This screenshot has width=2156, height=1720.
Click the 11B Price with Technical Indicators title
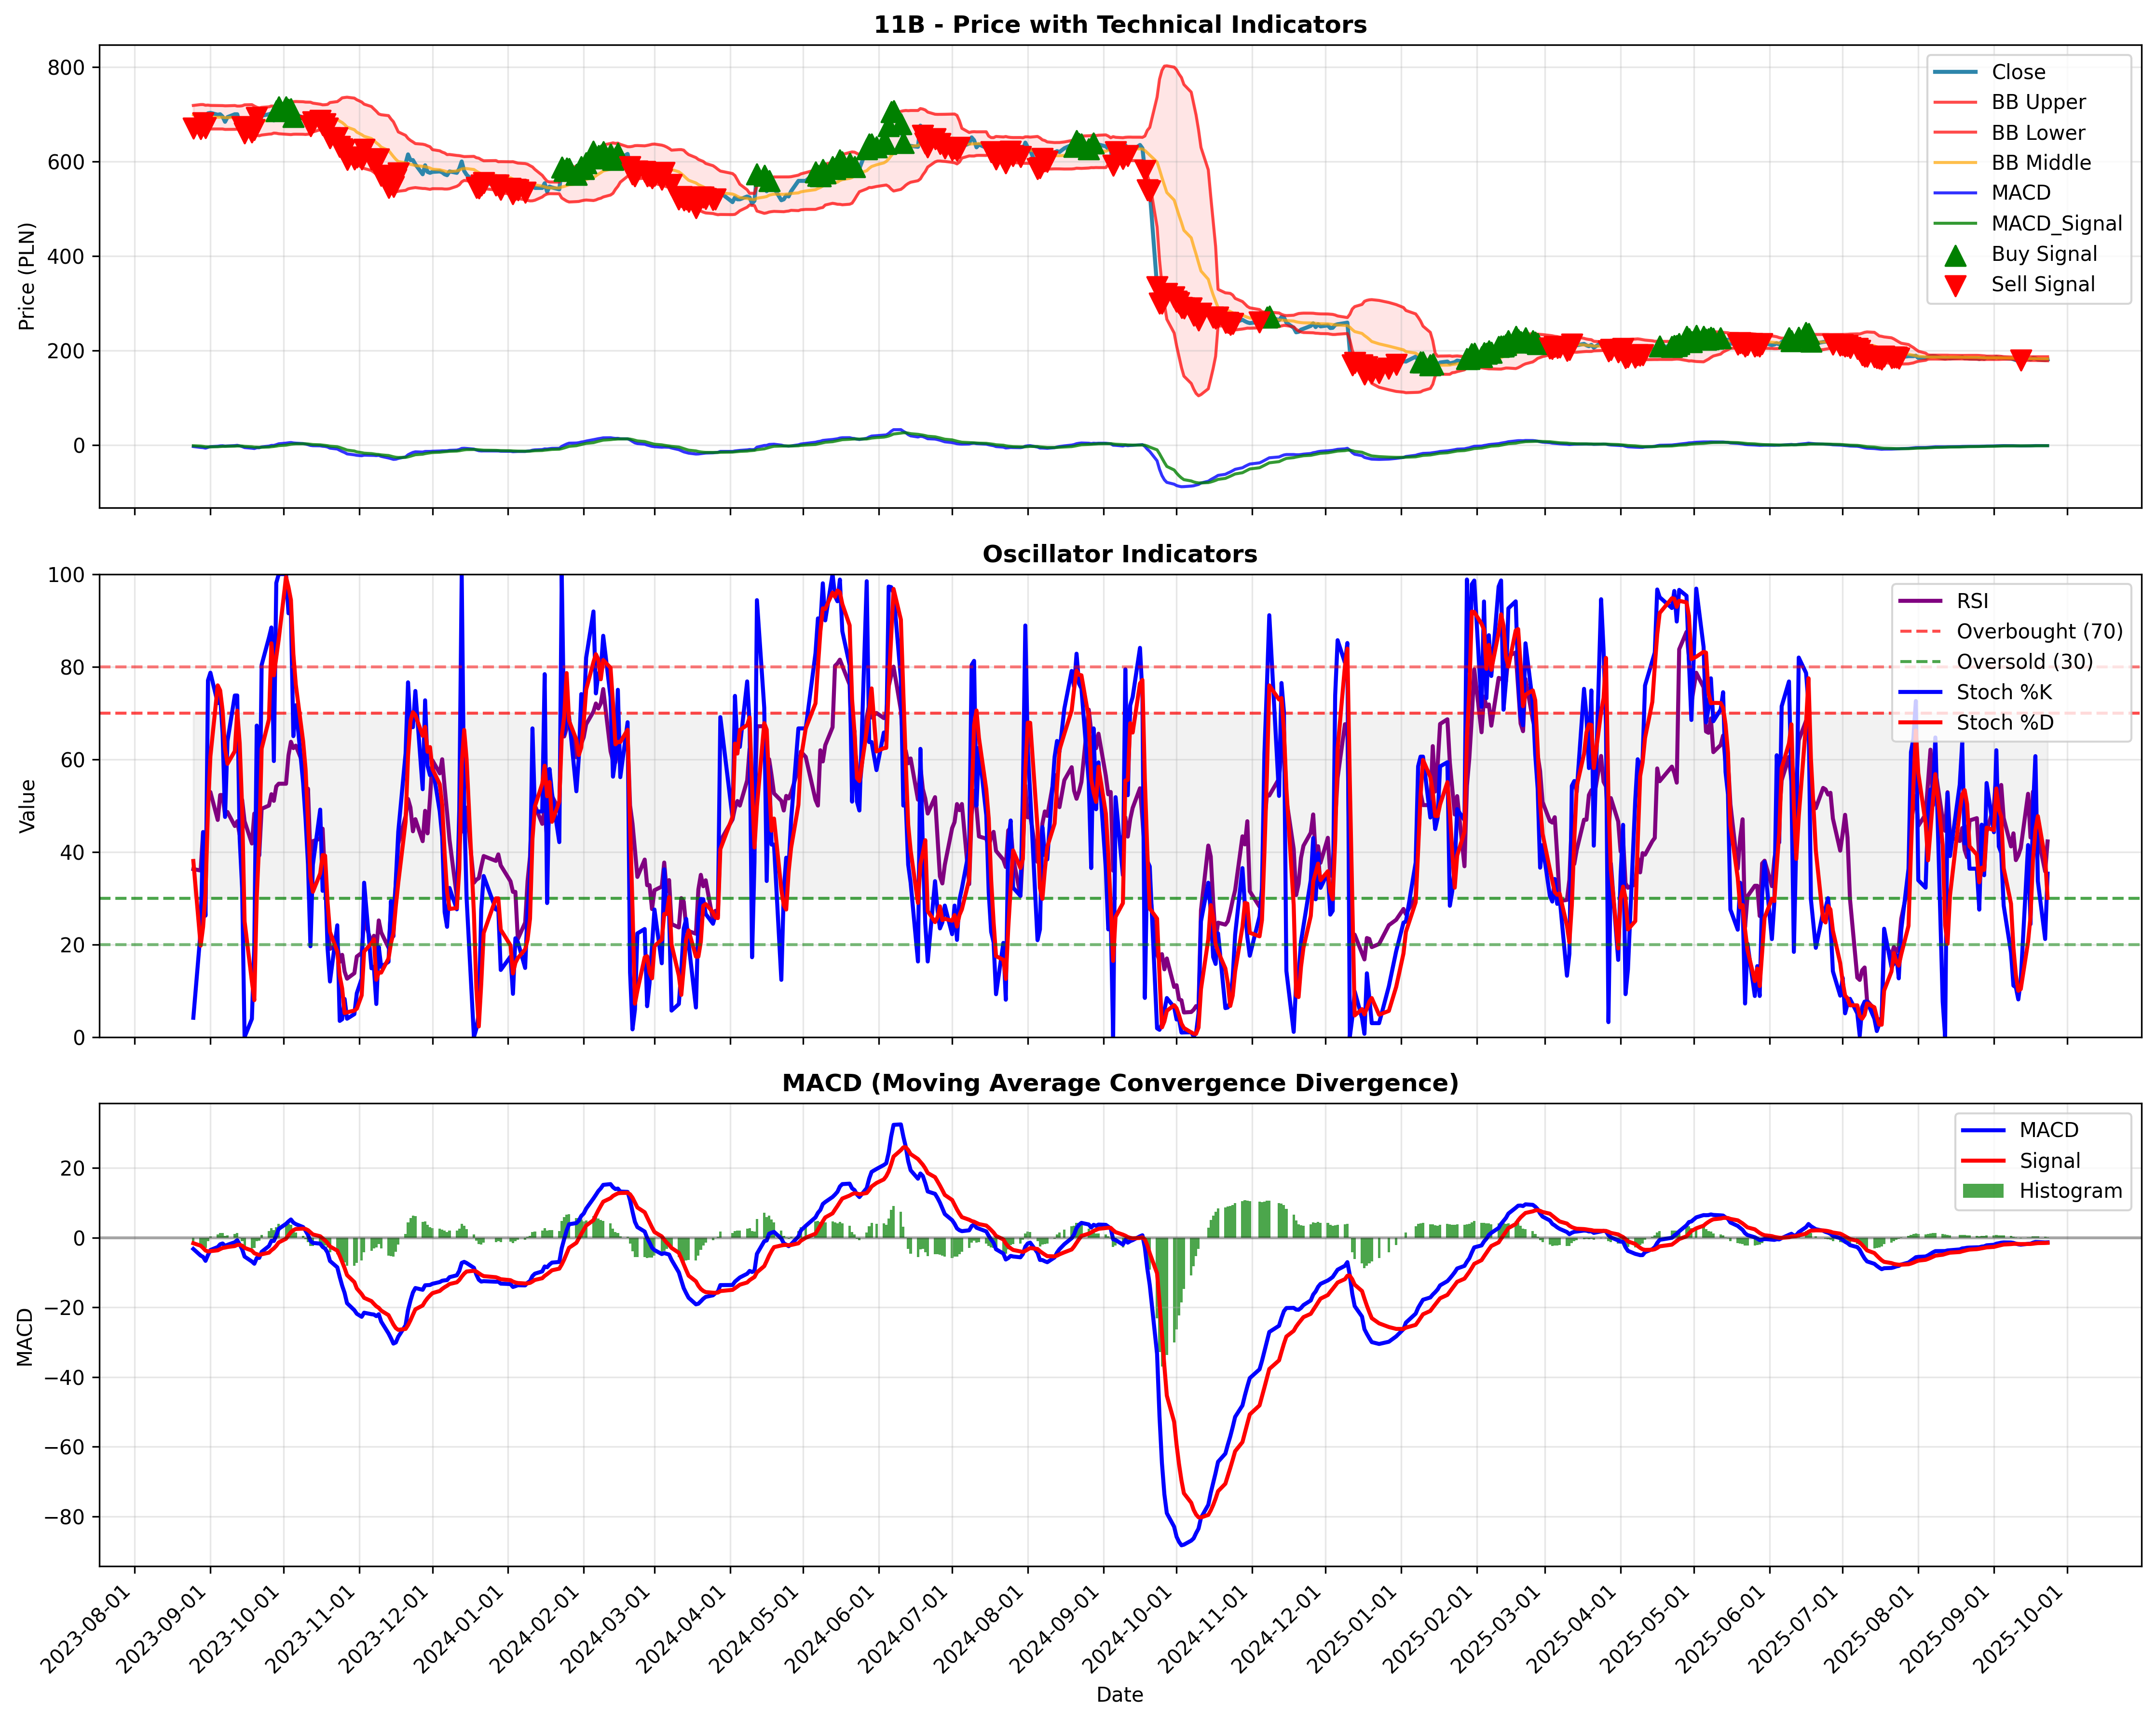[x=1120, y=25]
